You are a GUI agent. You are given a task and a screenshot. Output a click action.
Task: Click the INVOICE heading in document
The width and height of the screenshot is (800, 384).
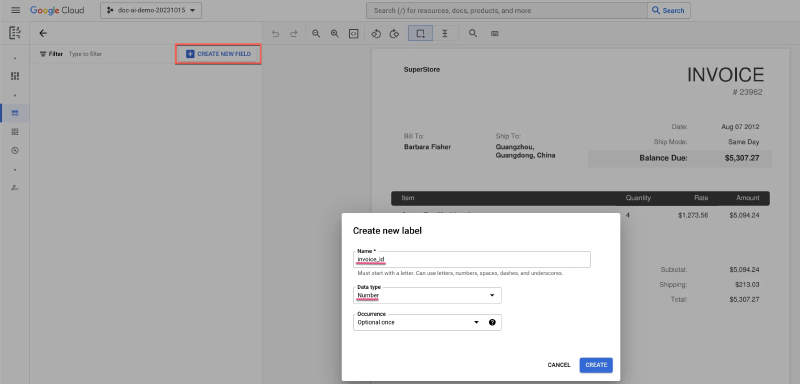[725, 75]
